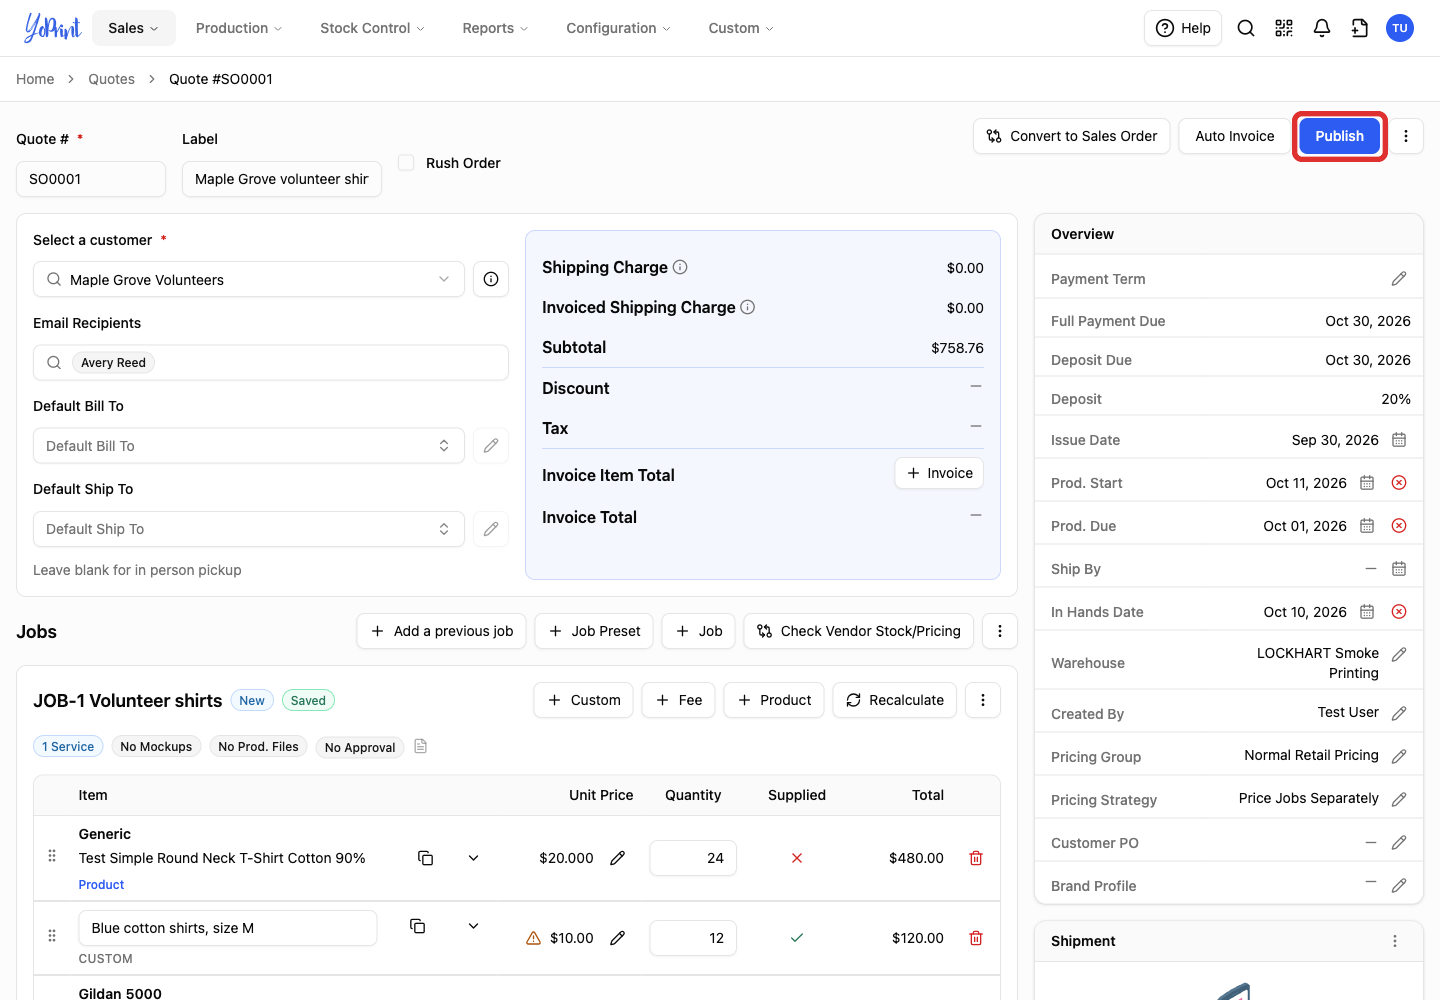The image size is (1440, 1000).
Task: Go to Quotes breadcrumb link
Action: coord(111,79)
